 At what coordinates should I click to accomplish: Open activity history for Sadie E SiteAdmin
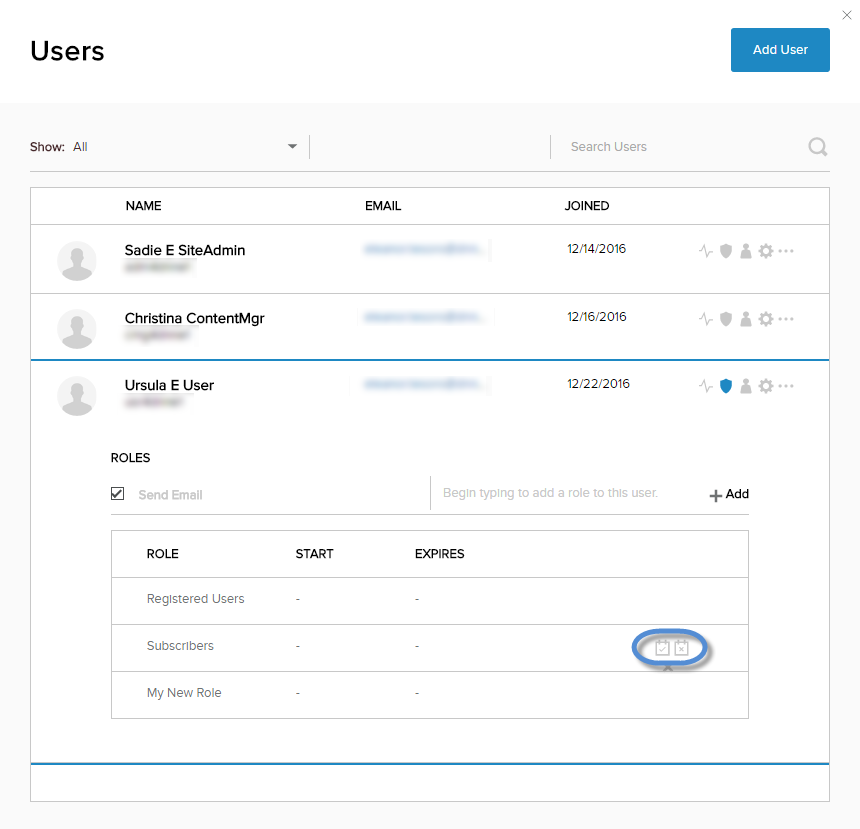click(x=706, y=251)
